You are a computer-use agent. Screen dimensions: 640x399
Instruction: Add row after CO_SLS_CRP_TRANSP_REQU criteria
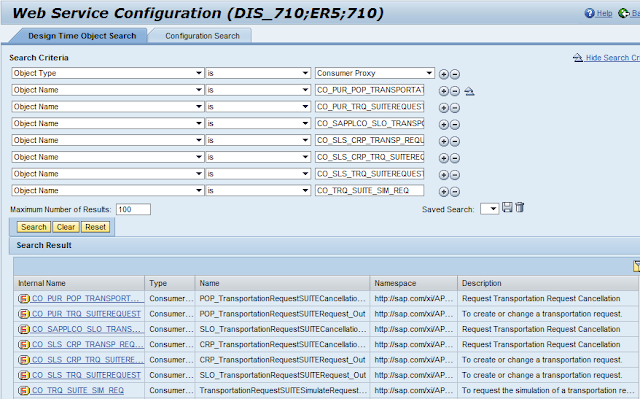click(444, 141)
